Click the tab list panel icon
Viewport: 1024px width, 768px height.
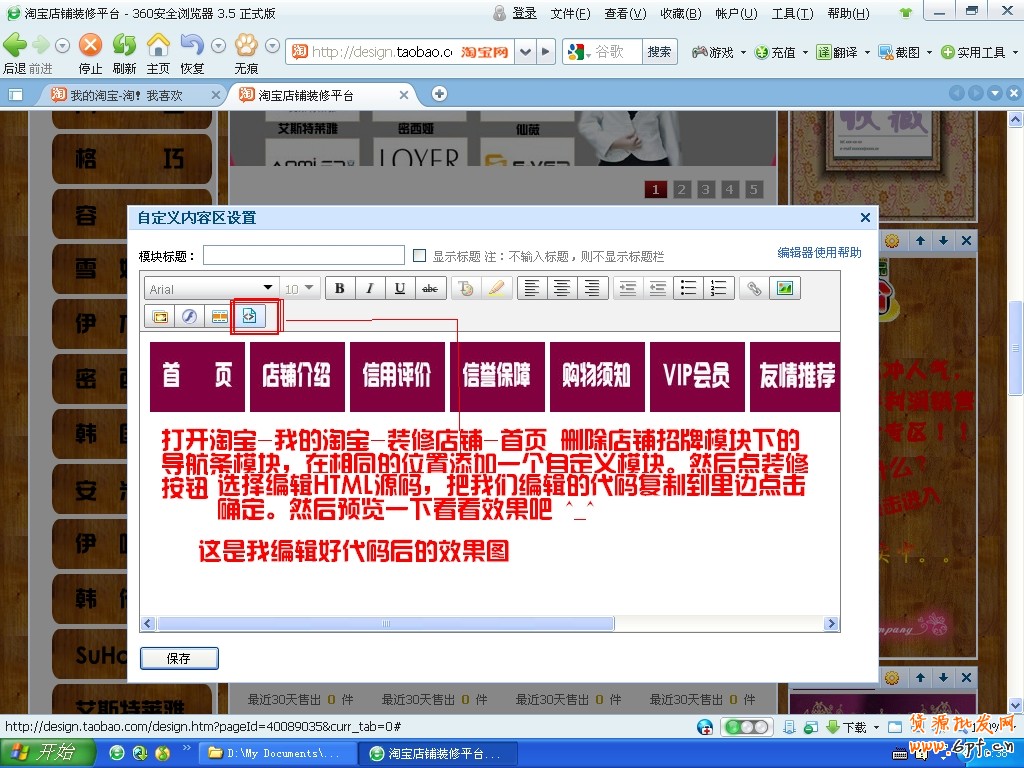coord(16,95)
